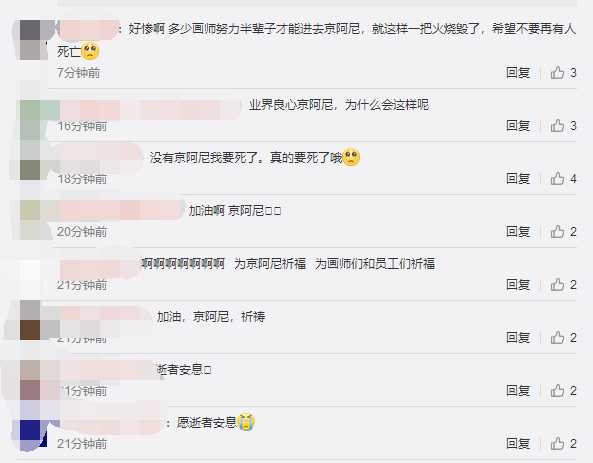593x463 pixels.
Task: Reply to the 业界良心京阿尼 comment
Action: click(x=518, y=125)
